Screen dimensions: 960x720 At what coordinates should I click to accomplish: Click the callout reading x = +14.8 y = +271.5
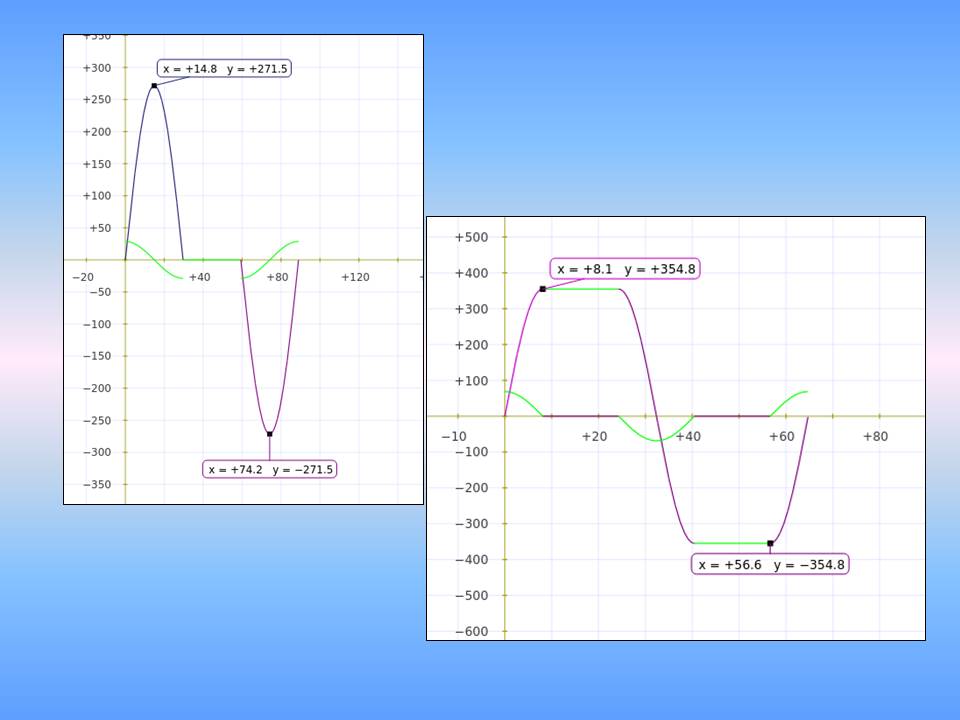(223, 69)
